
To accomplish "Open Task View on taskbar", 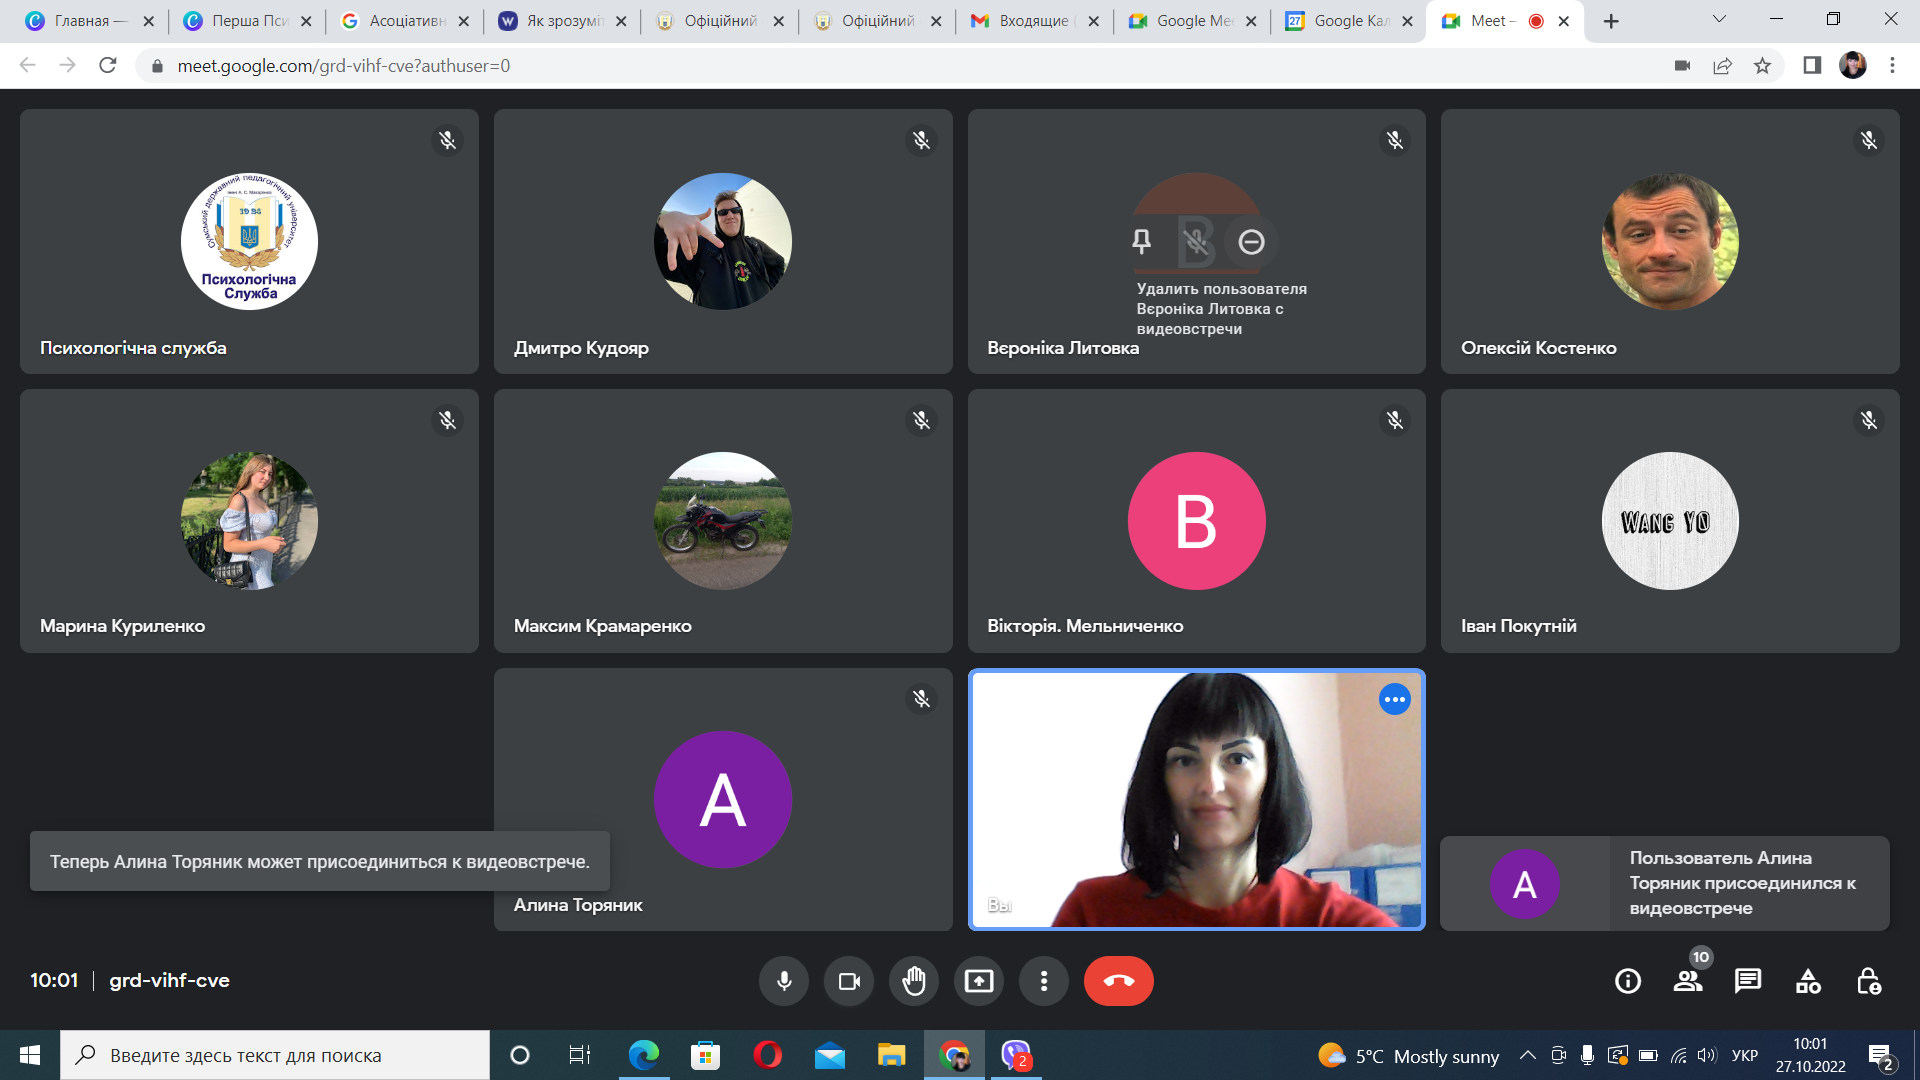I will tap(579, 1055).
